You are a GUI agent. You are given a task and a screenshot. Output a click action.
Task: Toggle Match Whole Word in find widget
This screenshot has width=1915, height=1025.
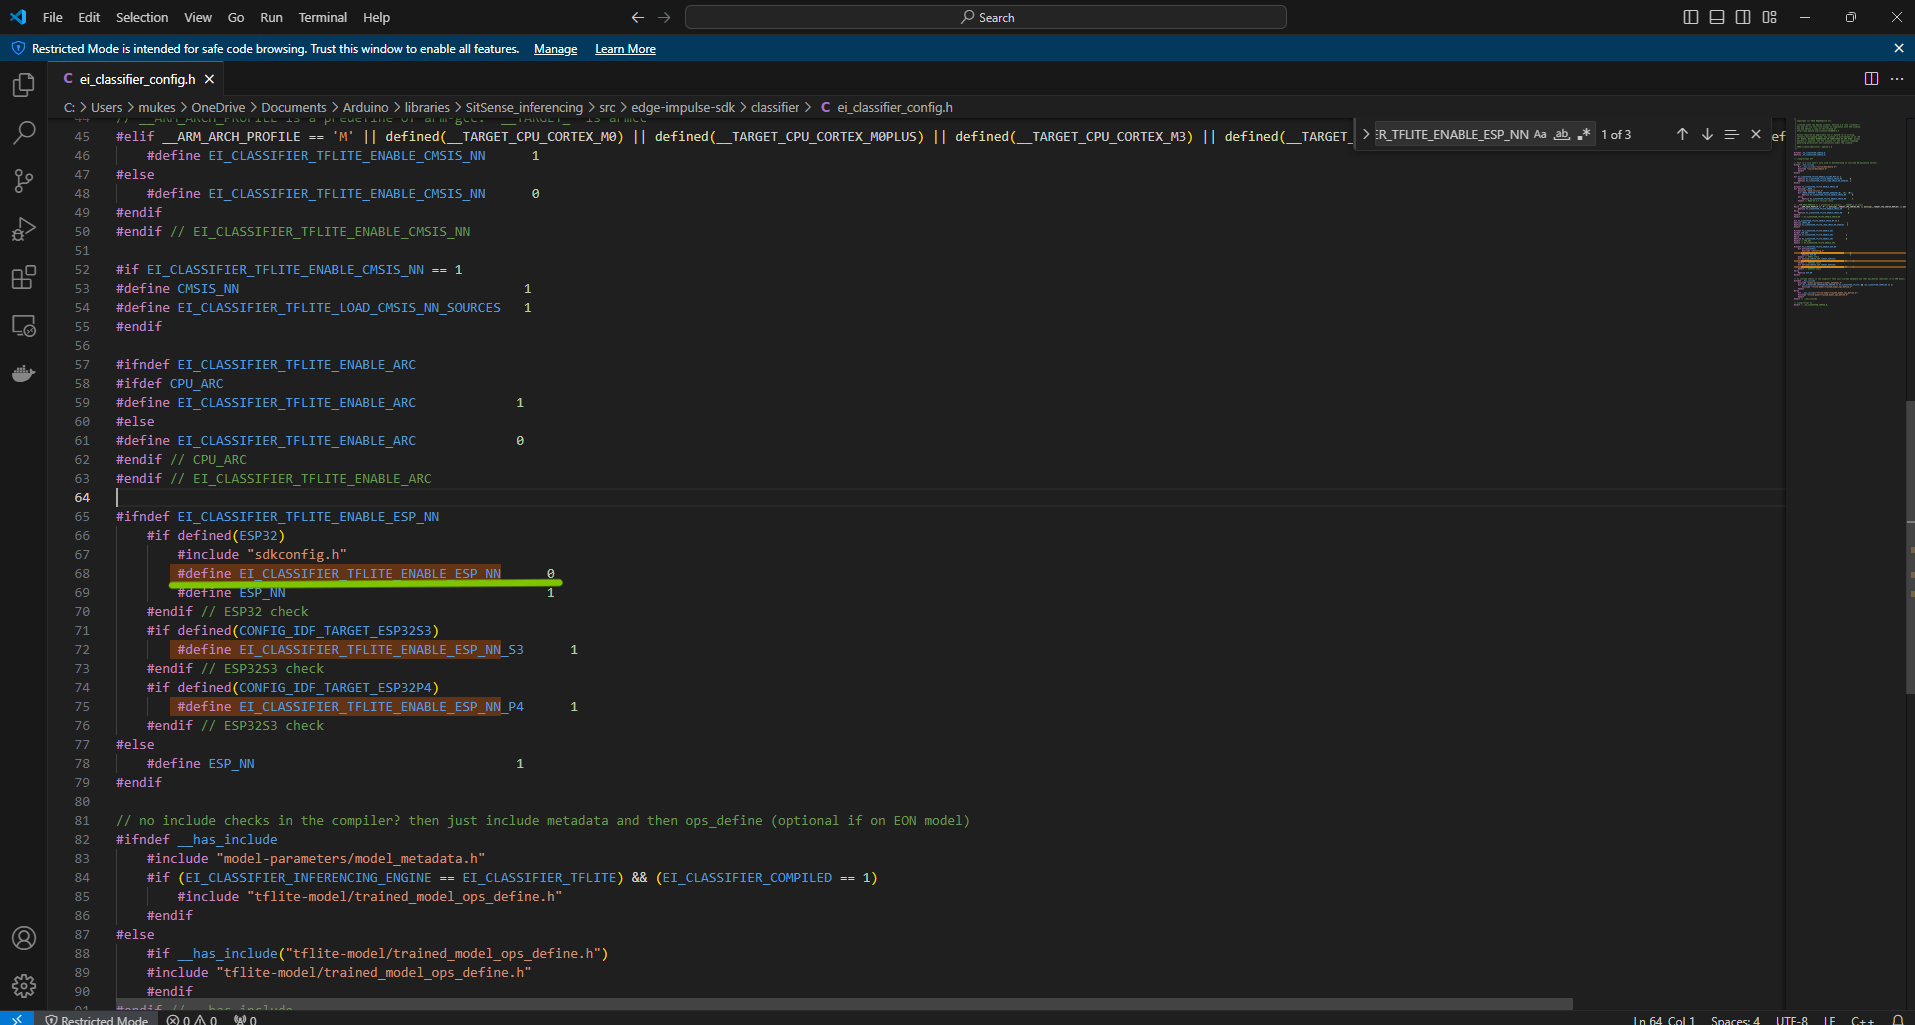(x=1562, y=134)
